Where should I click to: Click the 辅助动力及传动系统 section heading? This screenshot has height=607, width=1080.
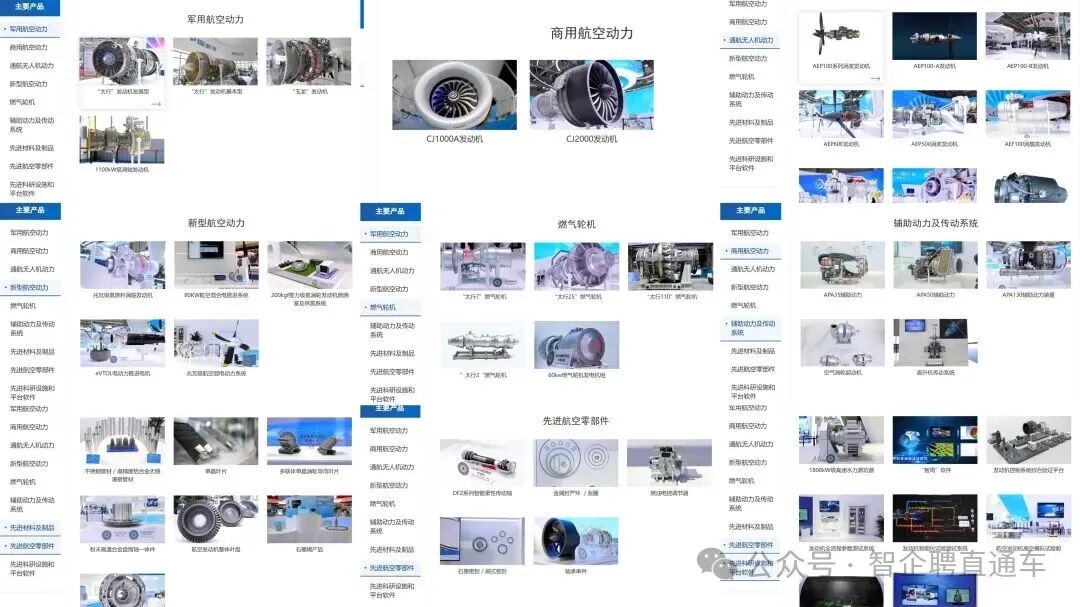(x=935, y=223)
